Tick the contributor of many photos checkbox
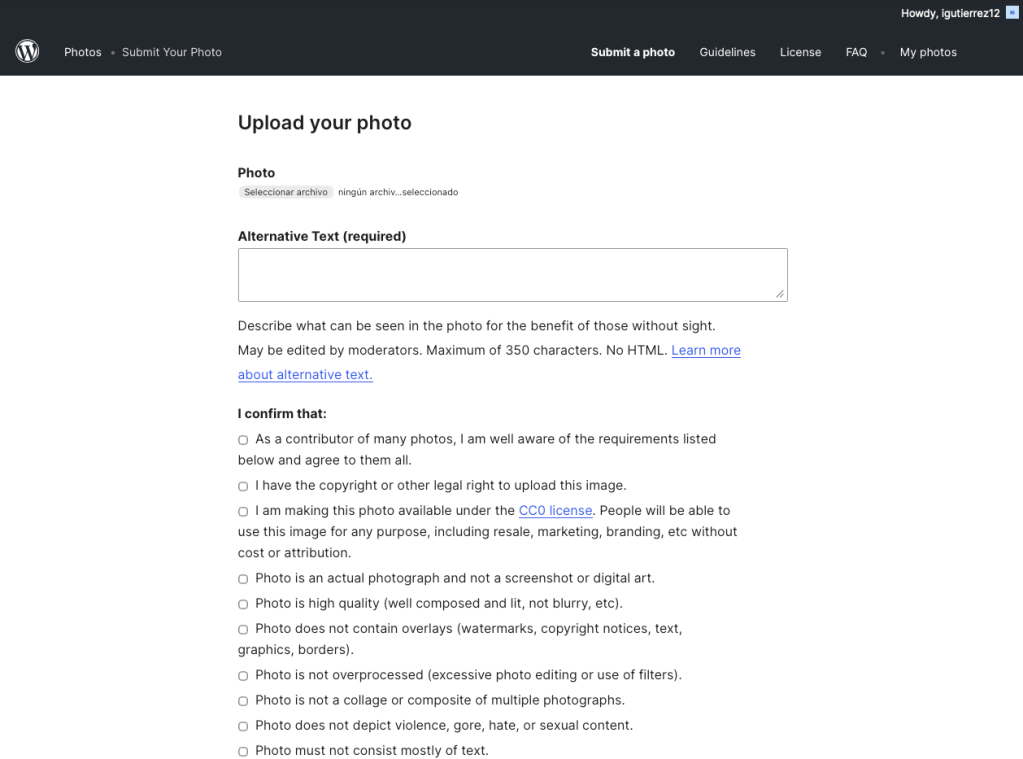Screen dimensions: 1023x759 pyautogui.click(x=243, y=440)
